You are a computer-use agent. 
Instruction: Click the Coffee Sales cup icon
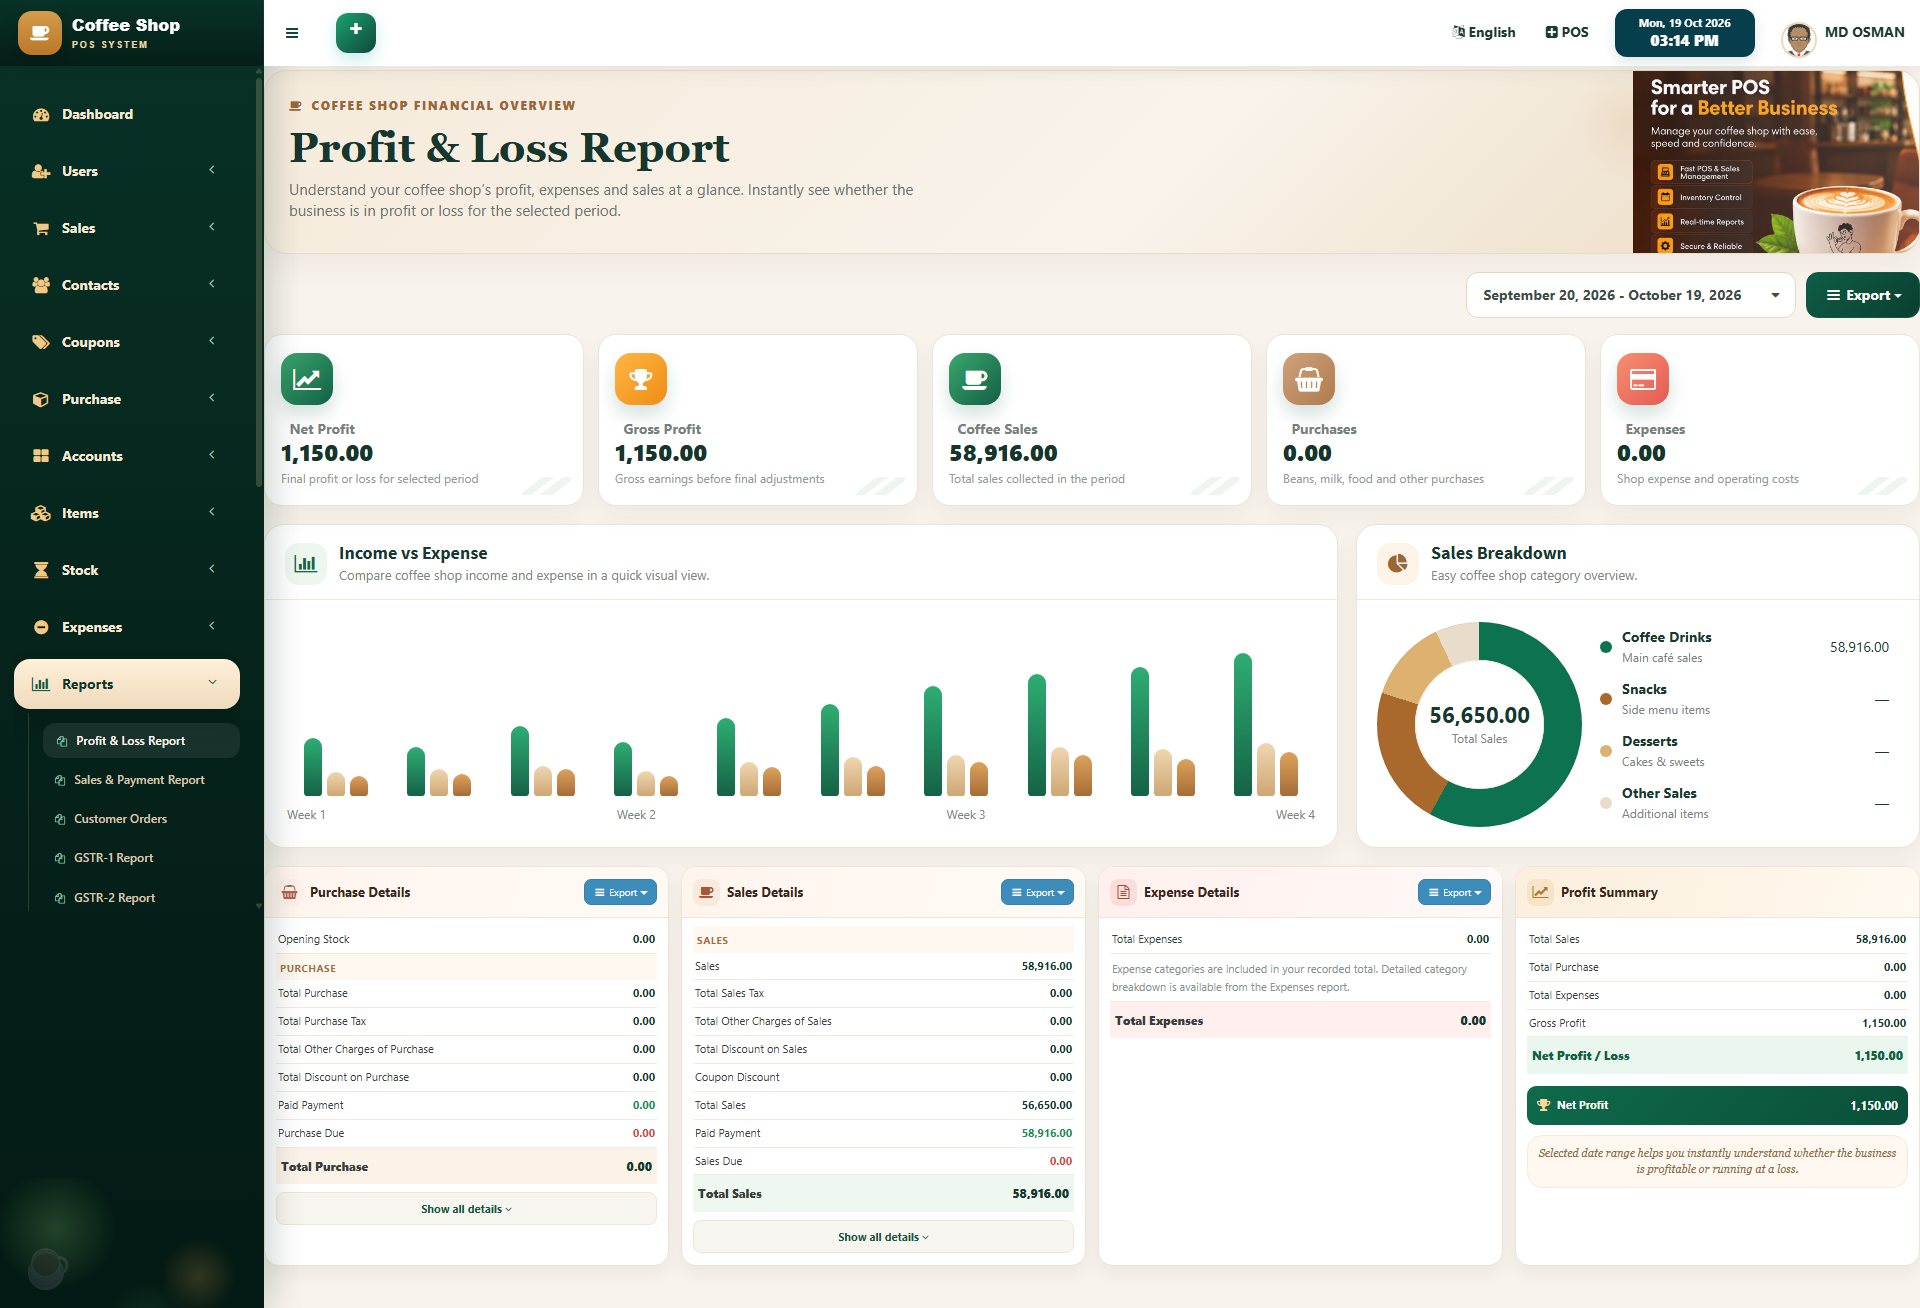coord(975,379)
